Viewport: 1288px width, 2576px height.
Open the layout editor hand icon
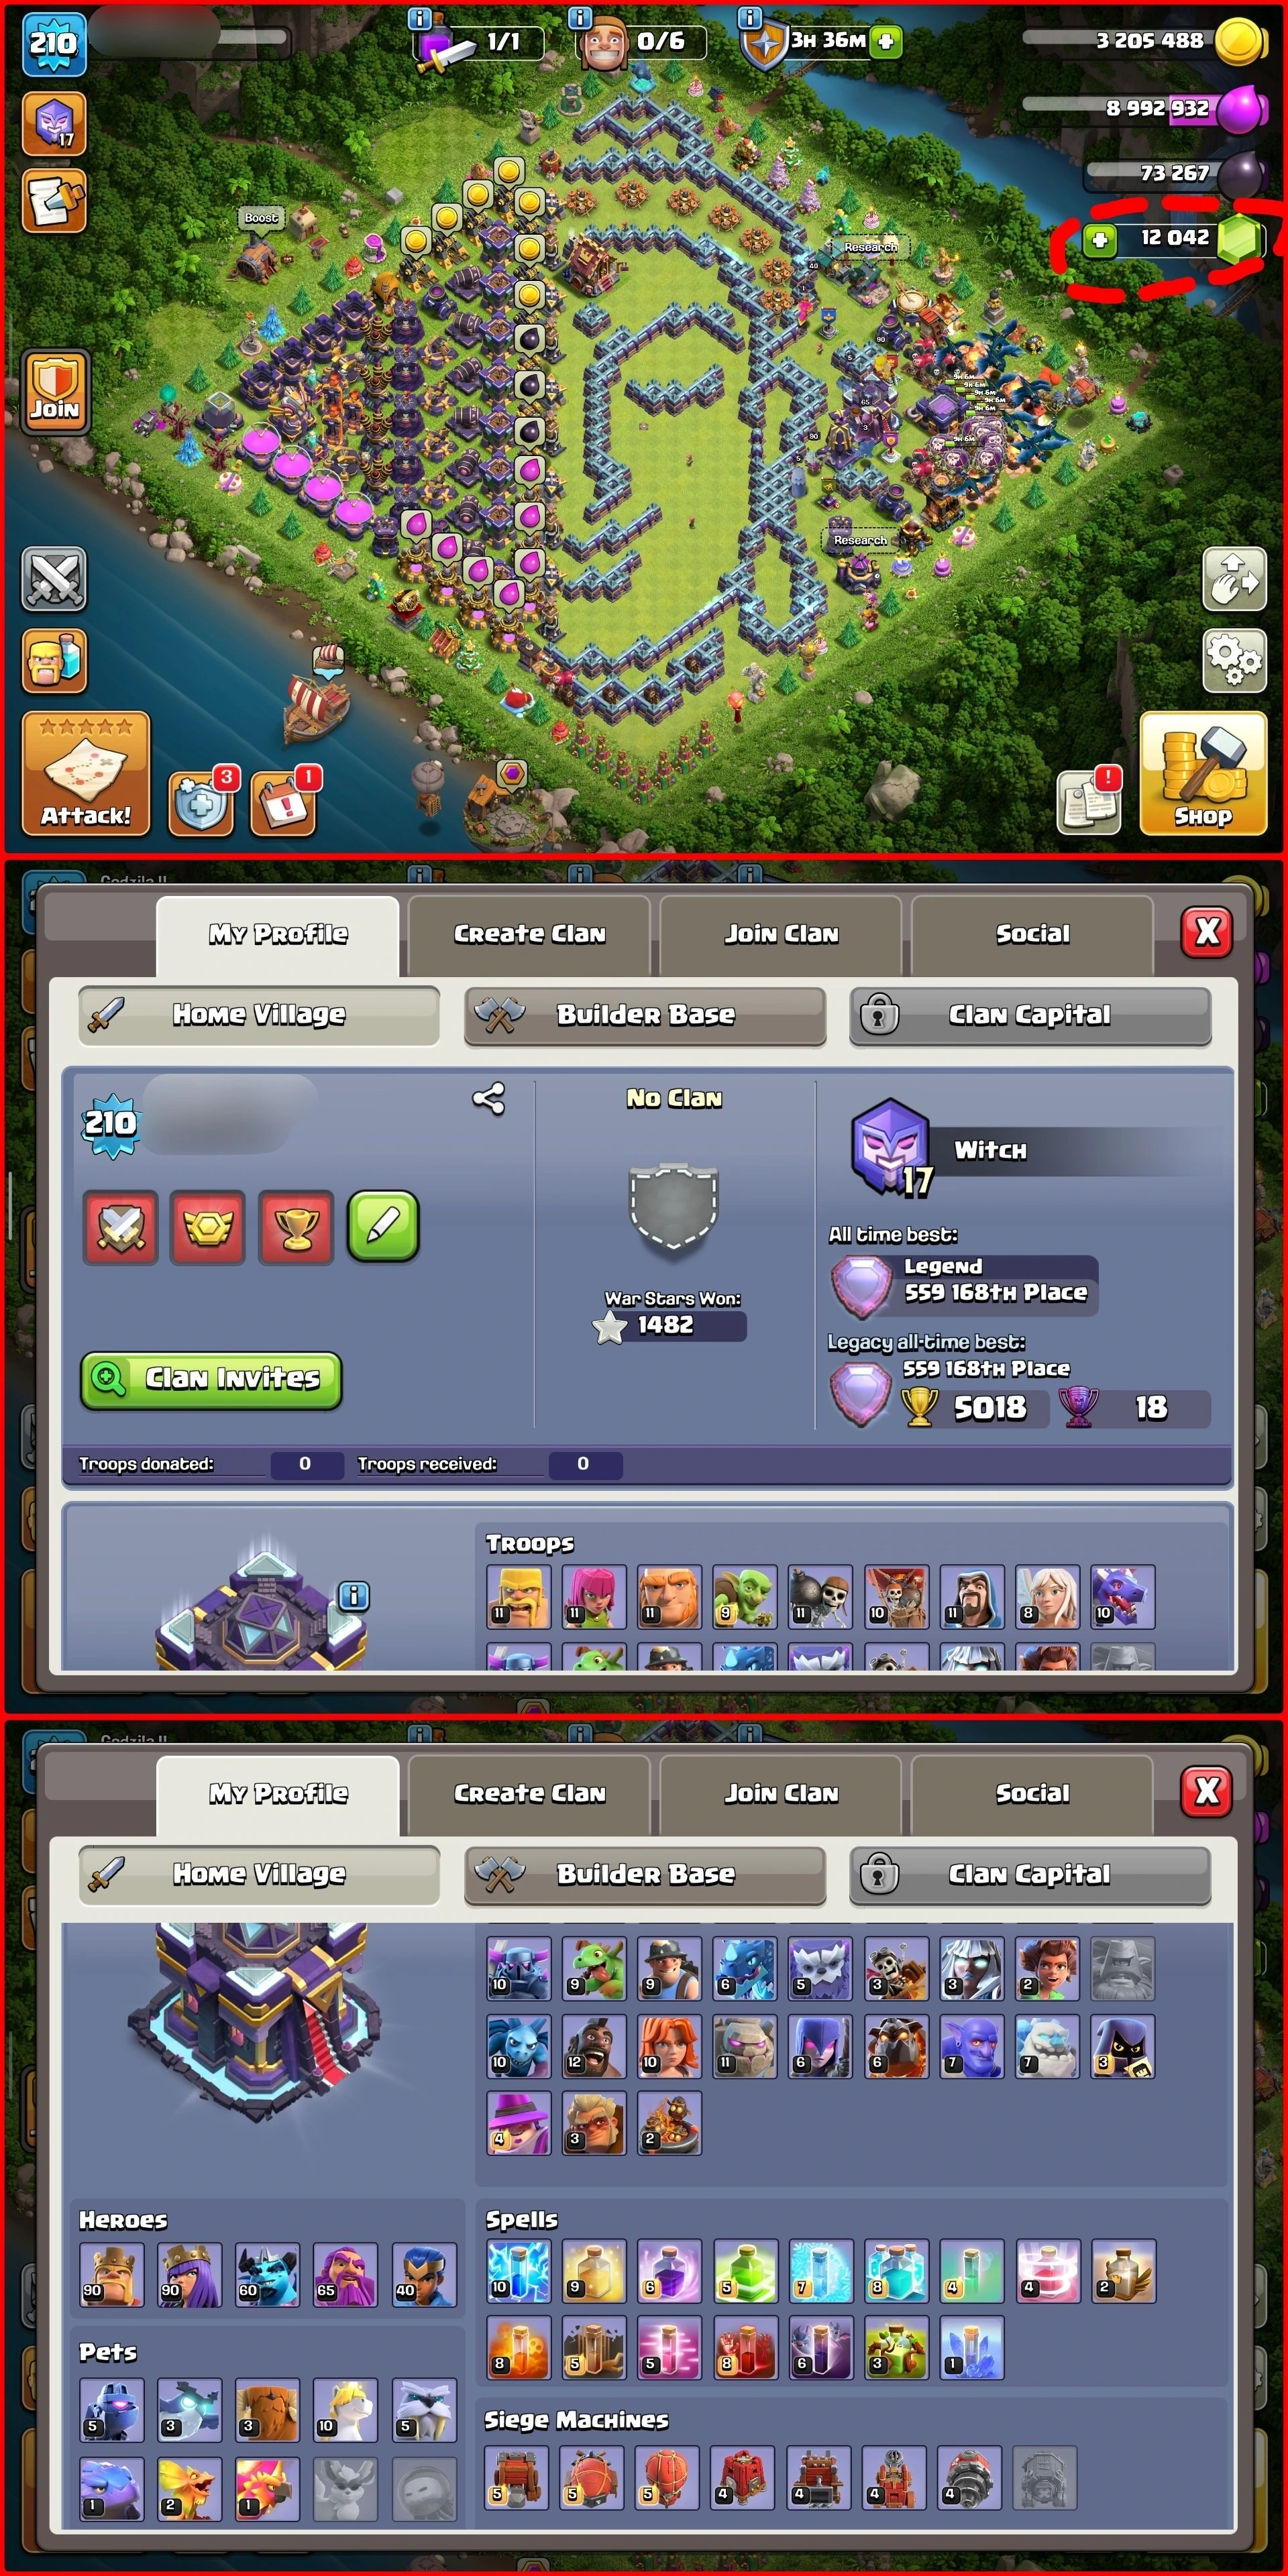click(1234, 579)
